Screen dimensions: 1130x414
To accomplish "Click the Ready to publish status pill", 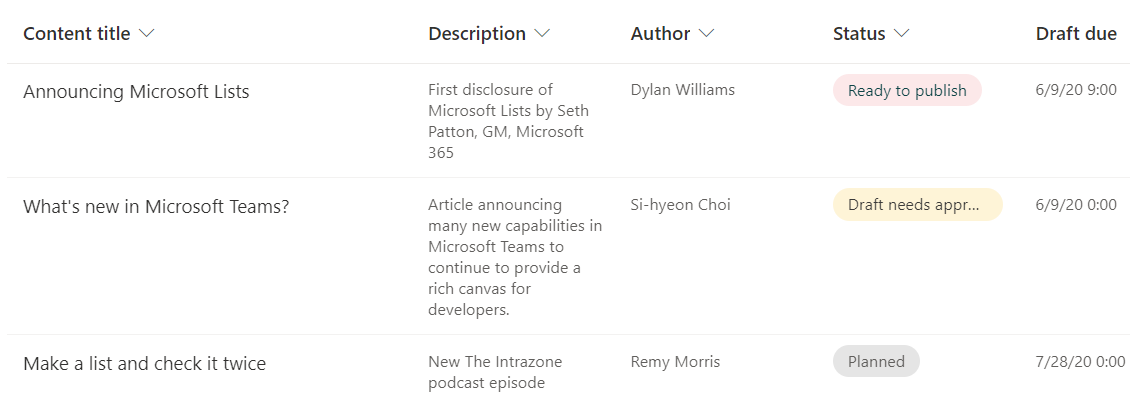I will coord(907,91).
